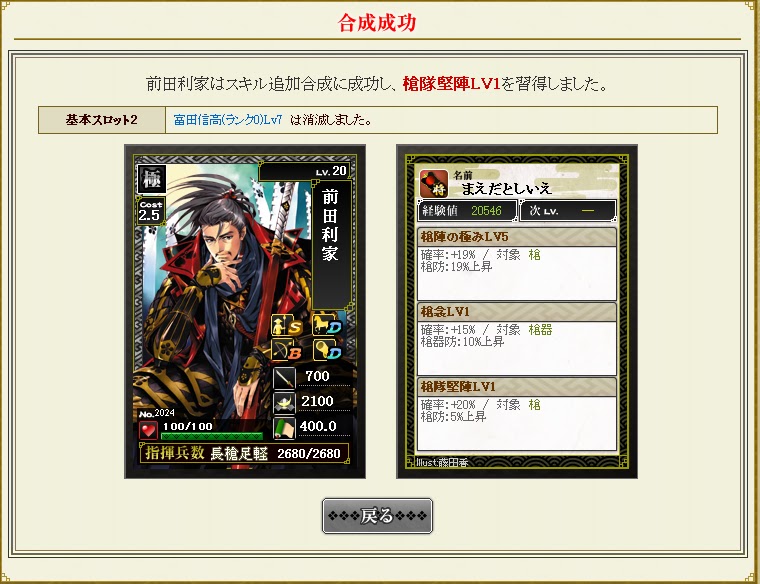This screenshot has width=760, height=584.
Task: Click the defense helmet stat icon
Action: 285,403
